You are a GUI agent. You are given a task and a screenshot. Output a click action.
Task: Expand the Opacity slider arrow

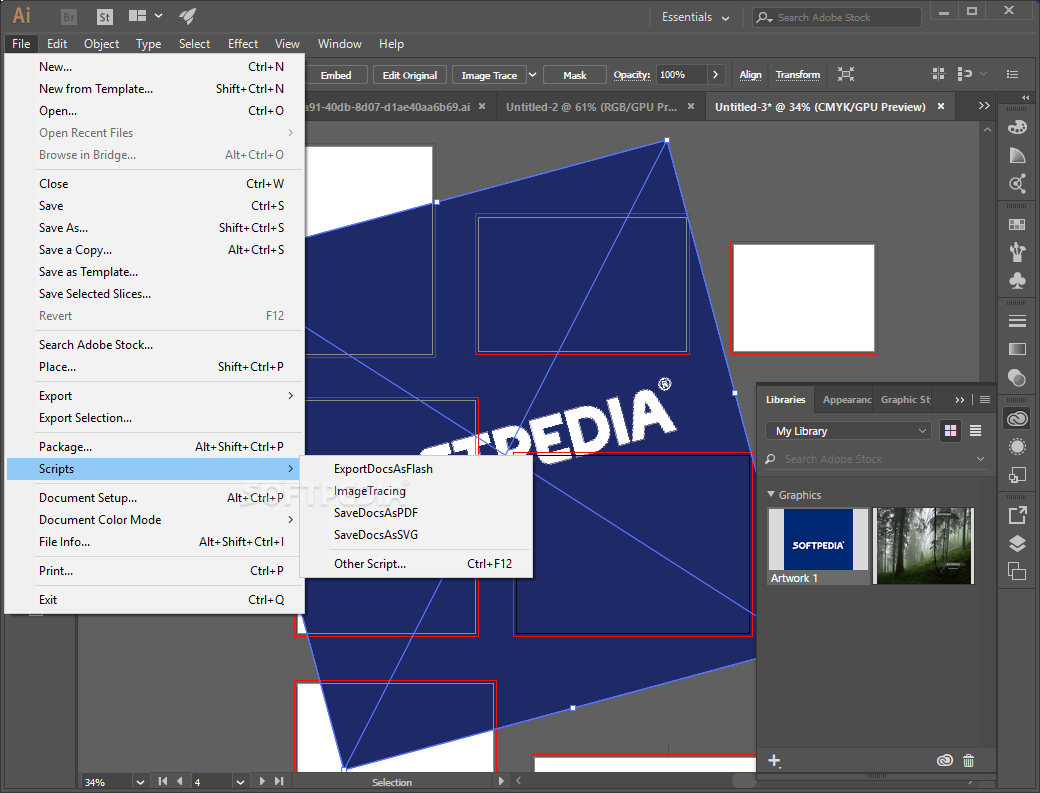tap(715, 75)
